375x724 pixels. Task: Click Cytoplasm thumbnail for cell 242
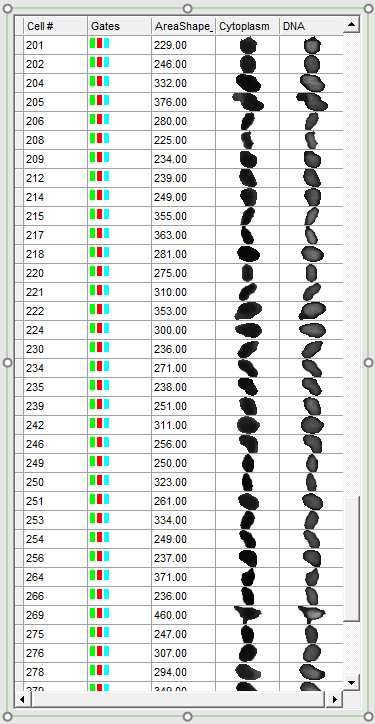(248, 425)
